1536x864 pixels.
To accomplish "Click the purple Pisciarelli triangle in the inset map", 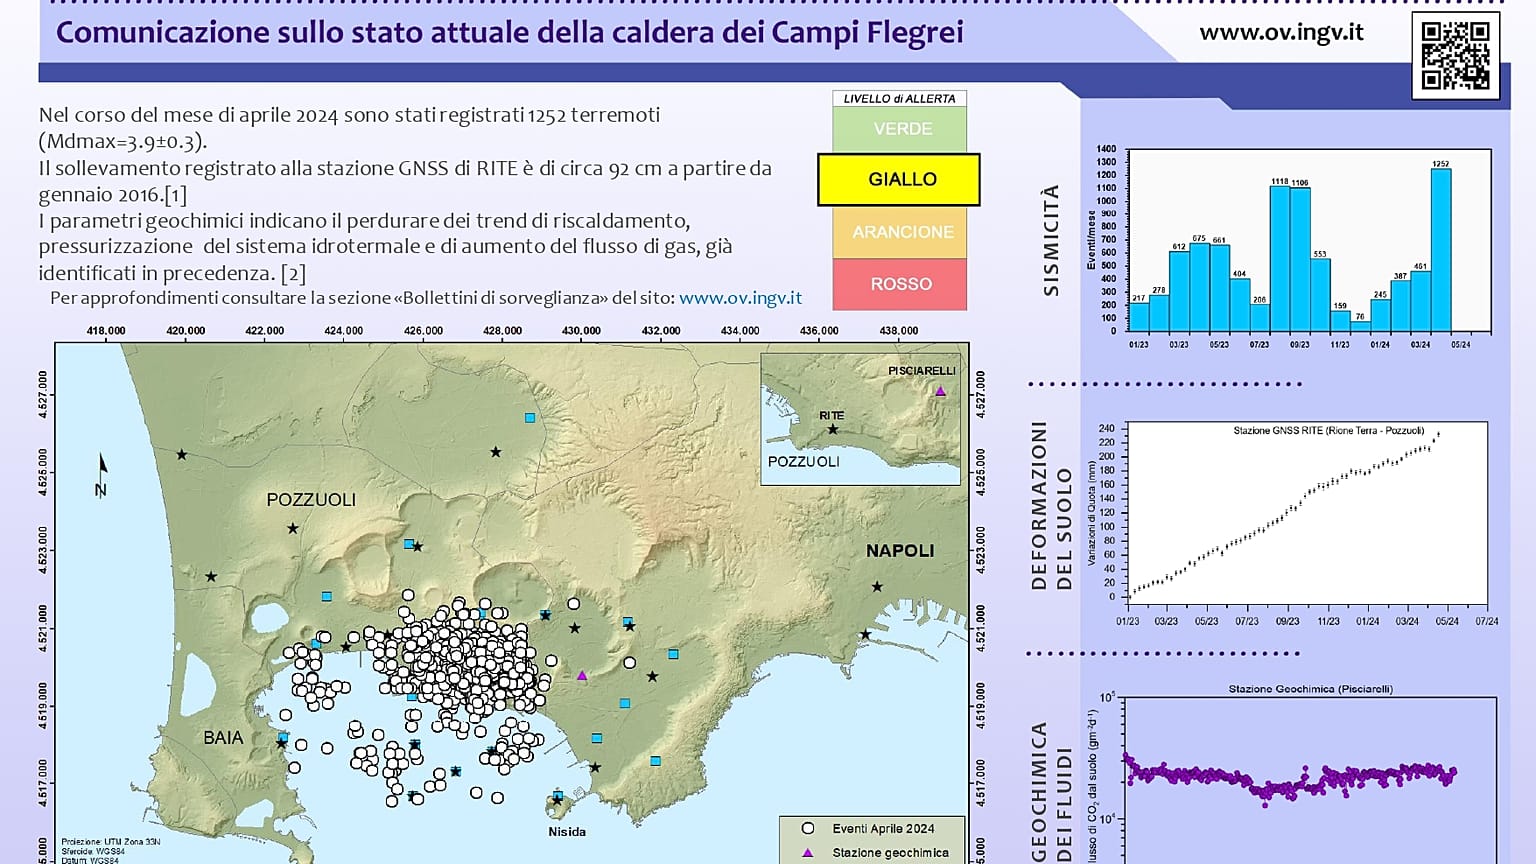I will pos(940,392).
